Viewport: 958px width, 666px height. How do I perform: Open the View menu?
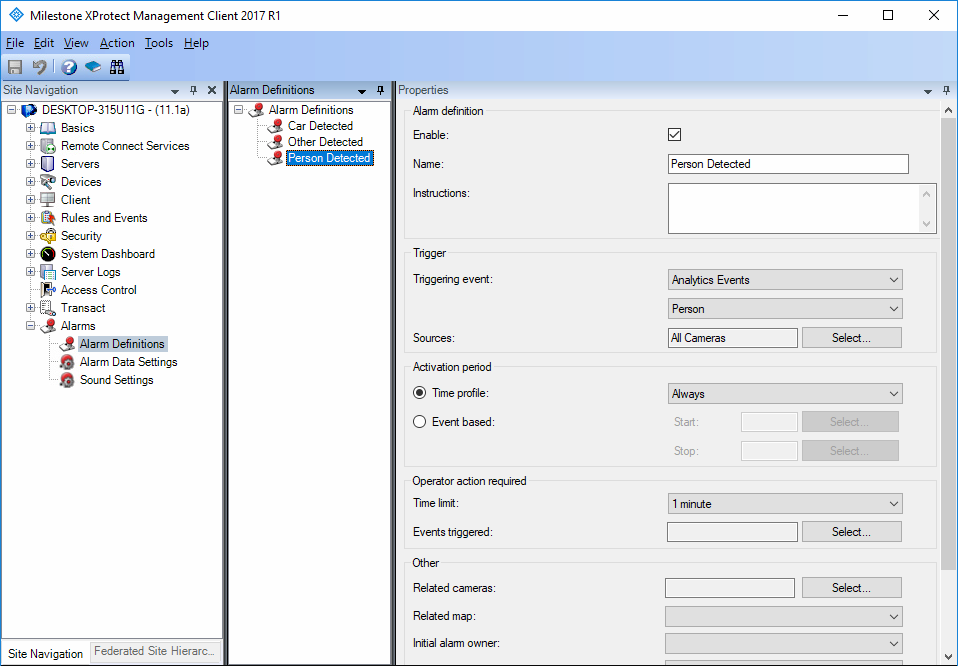coord(76,43)
